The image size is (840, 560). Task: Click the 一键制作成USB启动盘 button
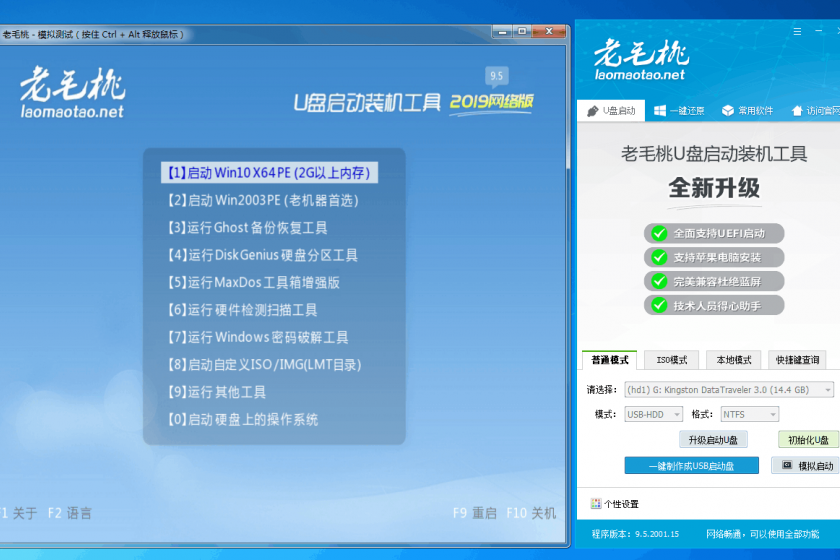(x=691, y=466)
